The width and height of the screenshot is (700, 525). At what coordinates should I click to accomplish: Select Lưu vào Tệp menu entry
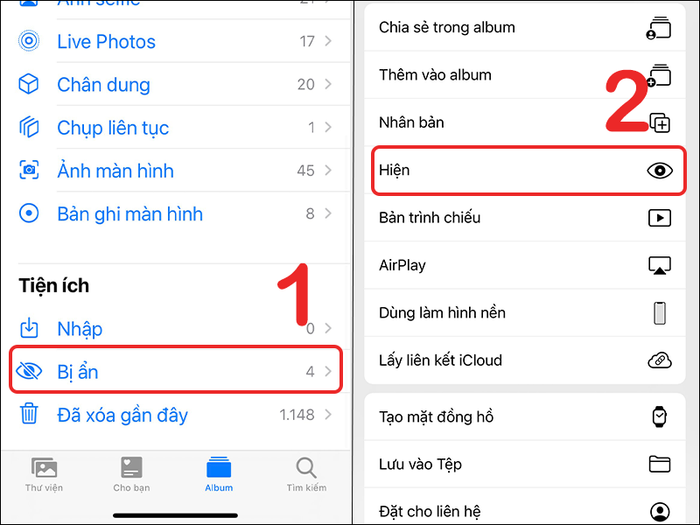click(525, 464)
